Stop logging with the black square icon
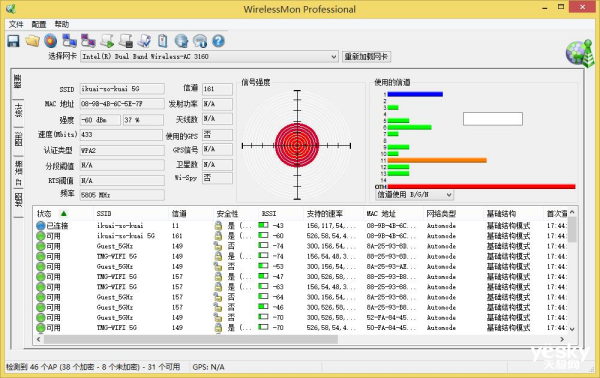600x378 pixels. (x=126, y=41)
